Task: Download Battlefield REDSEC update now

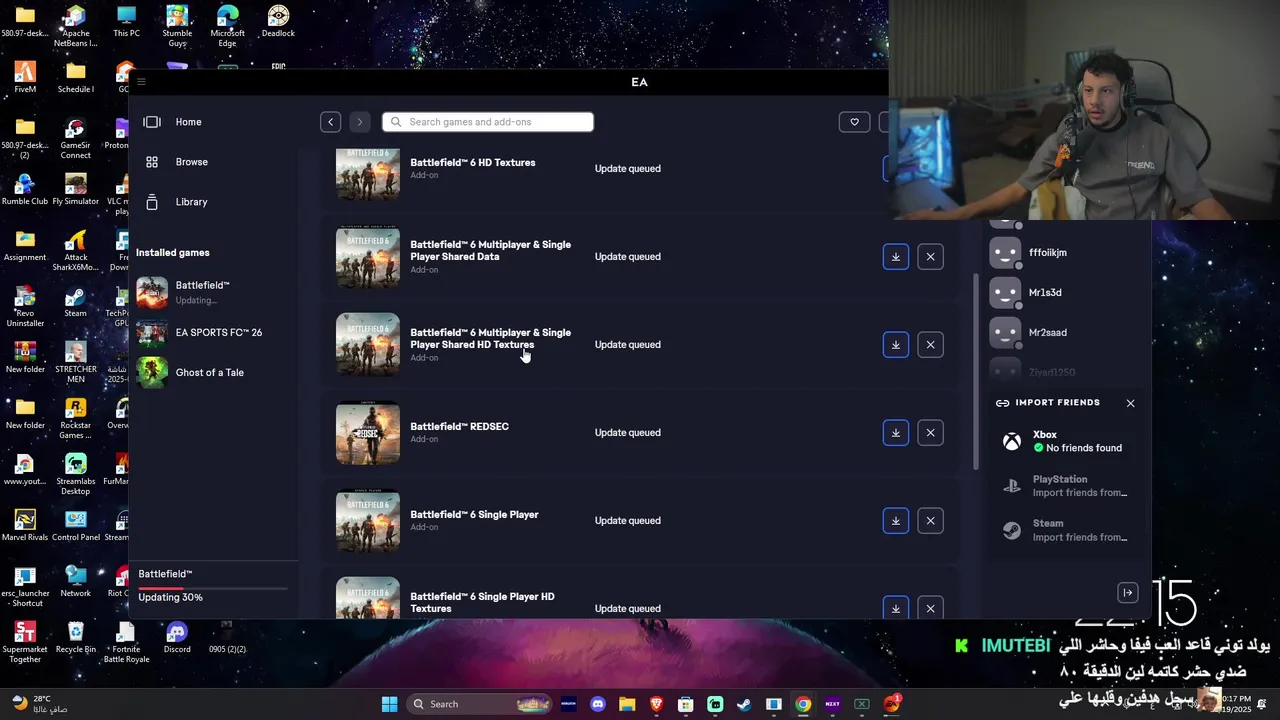Action: point(896,433)
